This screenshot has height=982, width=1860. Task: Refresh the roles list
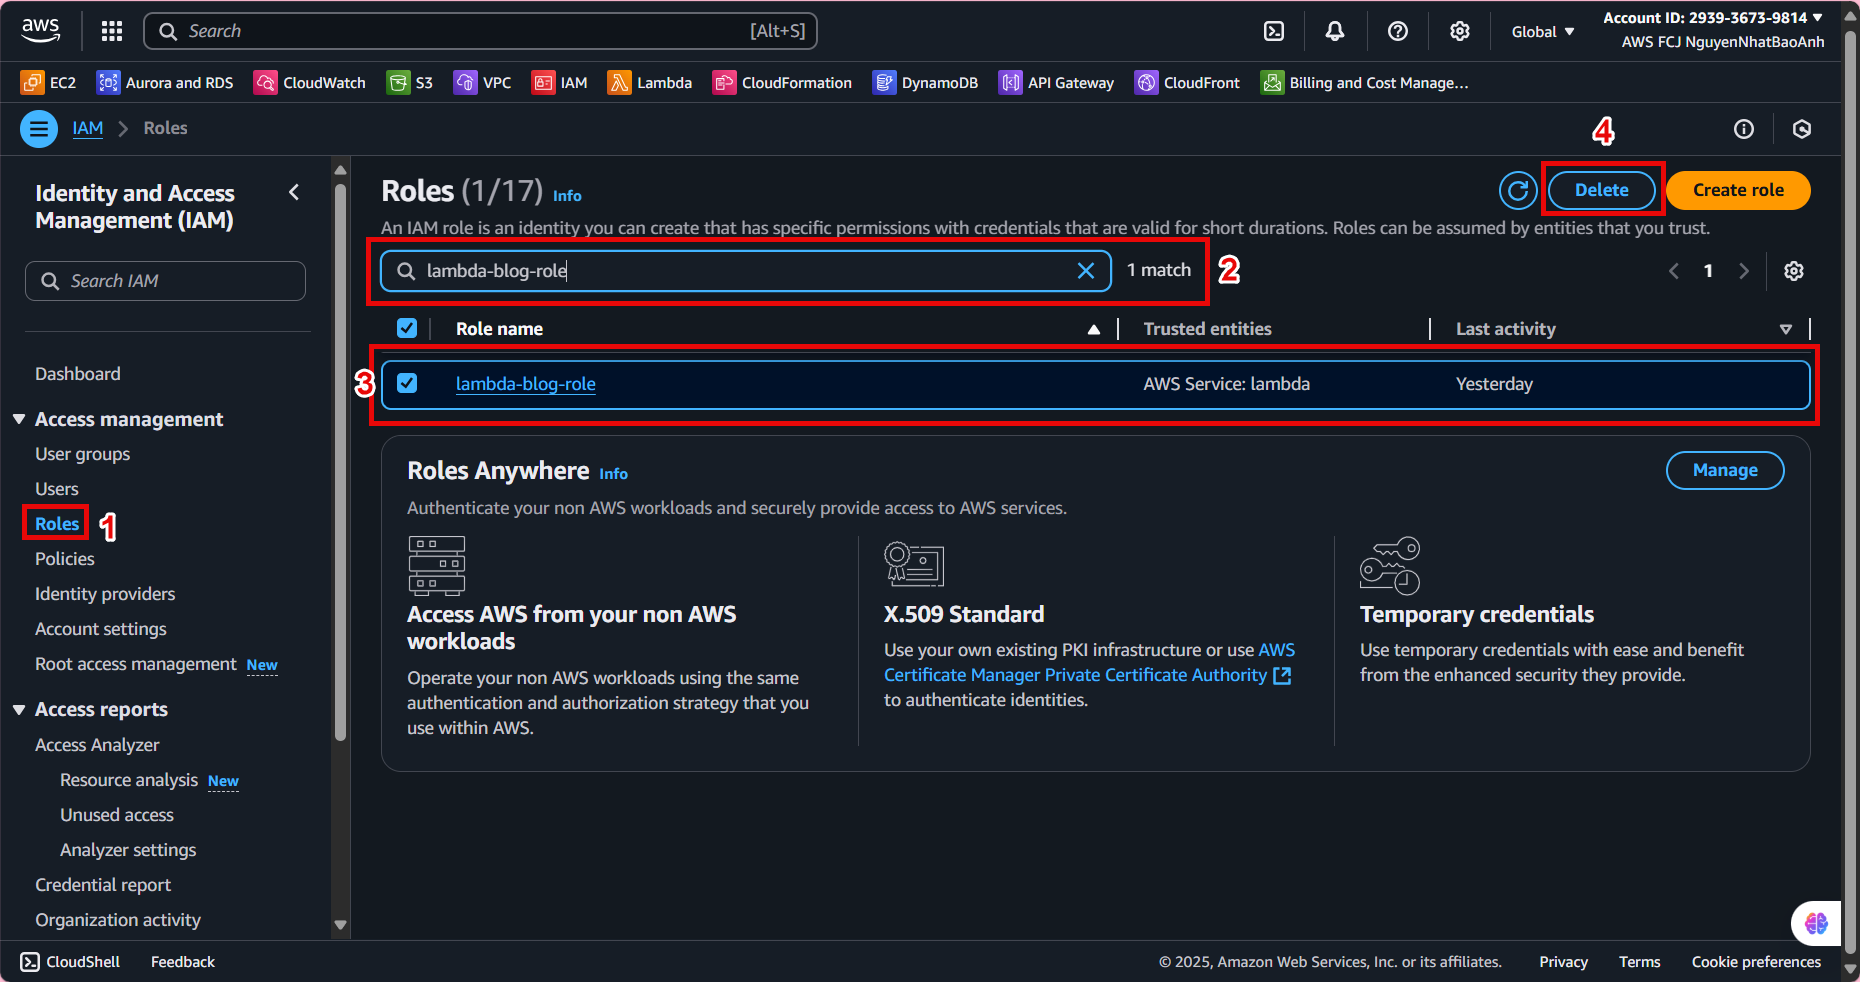[x=1517, y=190]
